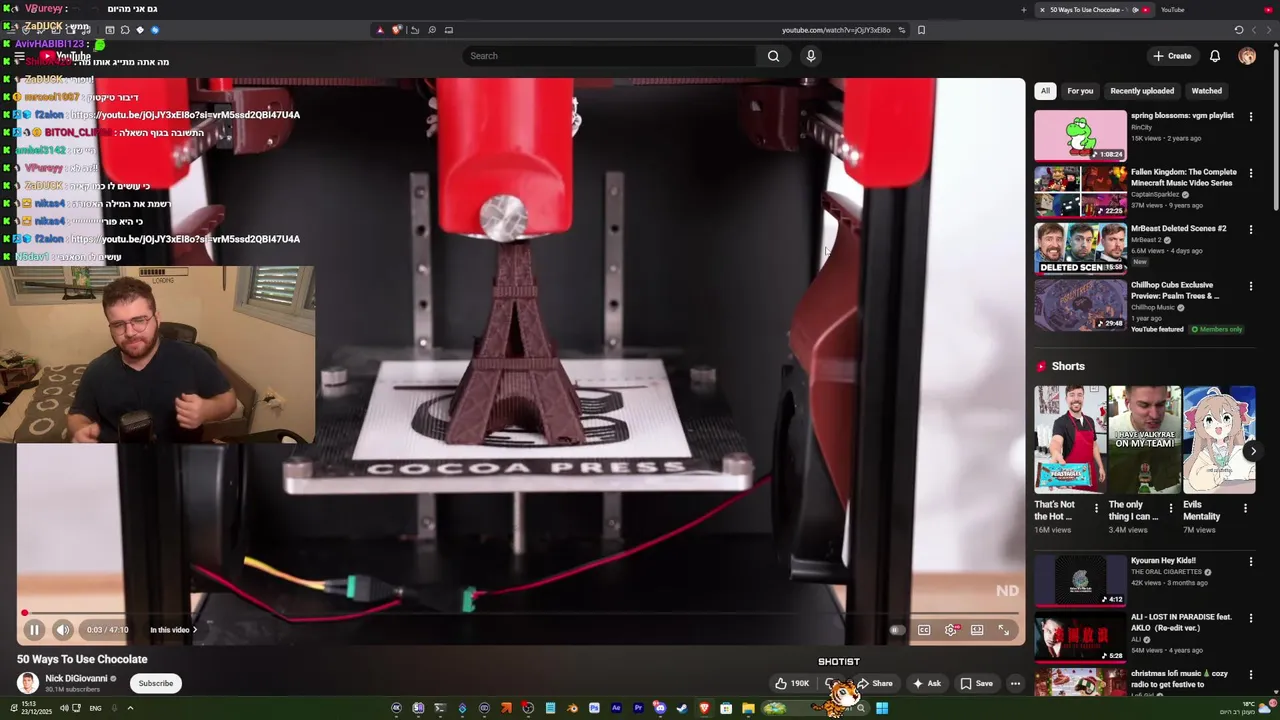The height and width of the screenshot is (720, 1280).
Task: Click the YouTube search magnifier button
Action: click(x=773, y=56)
